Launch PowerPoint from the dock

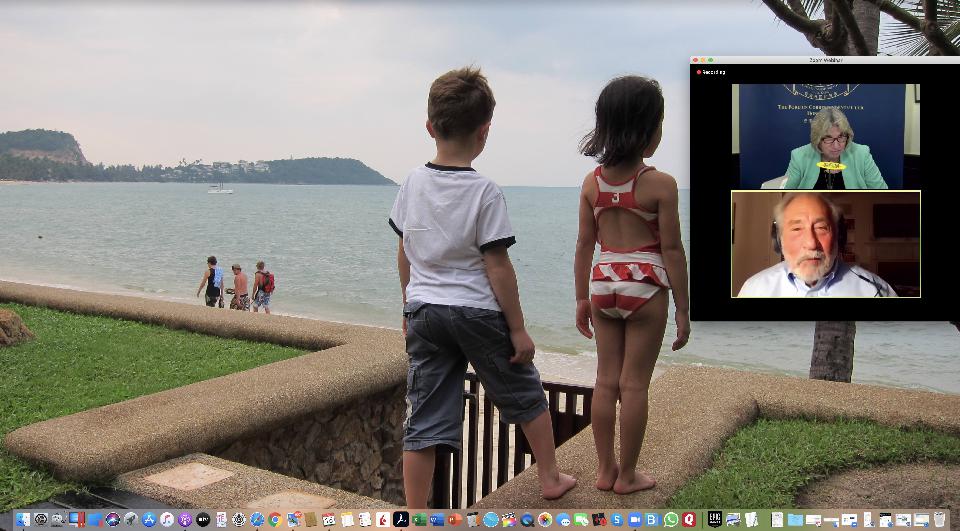coord(454,519)
